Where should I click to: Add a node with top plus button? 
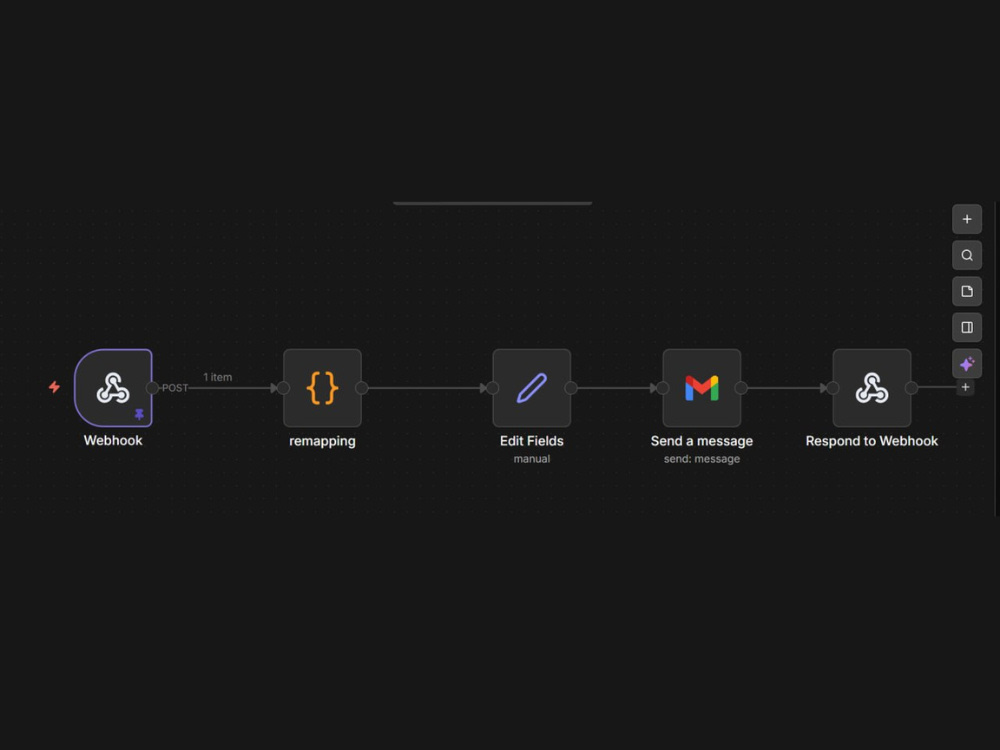tap(967, 219)
